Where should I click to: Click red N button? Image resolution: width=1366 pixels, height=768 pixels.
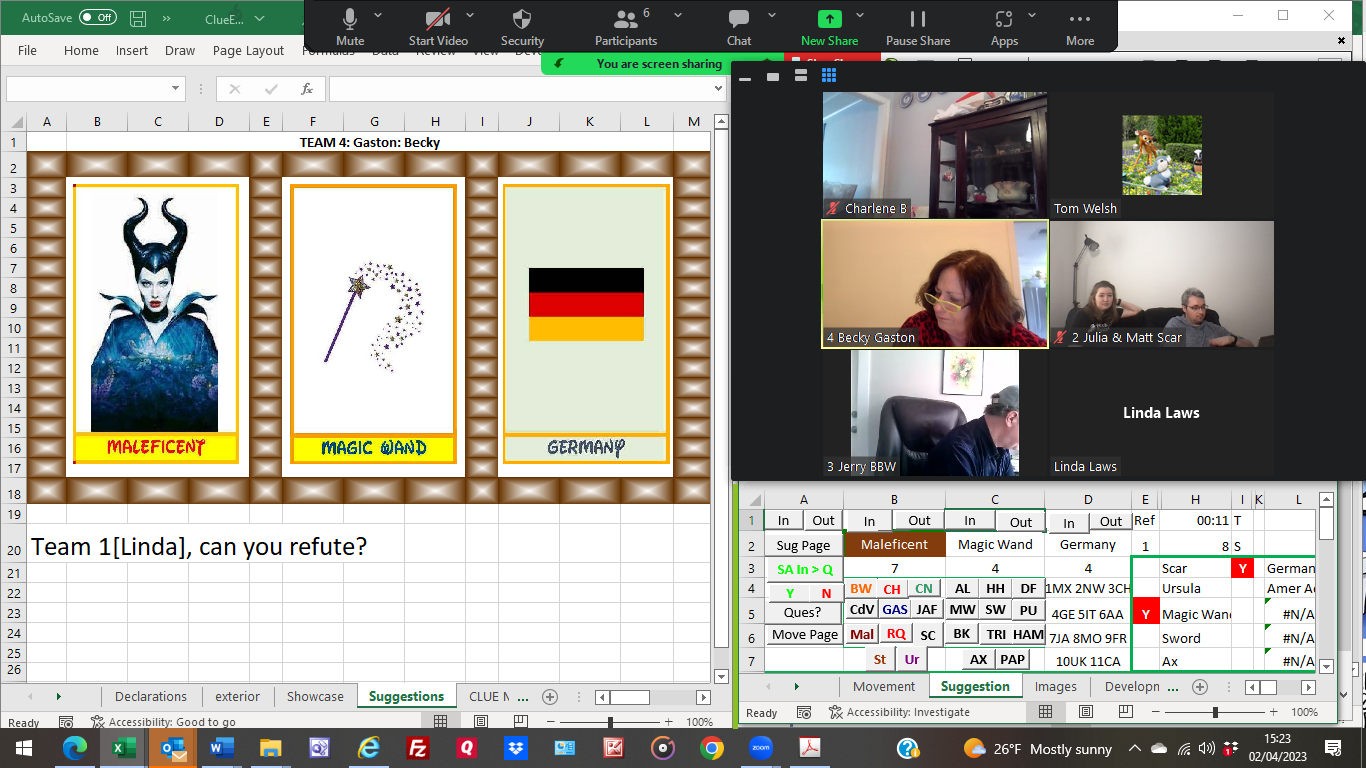tap(826, 593)
